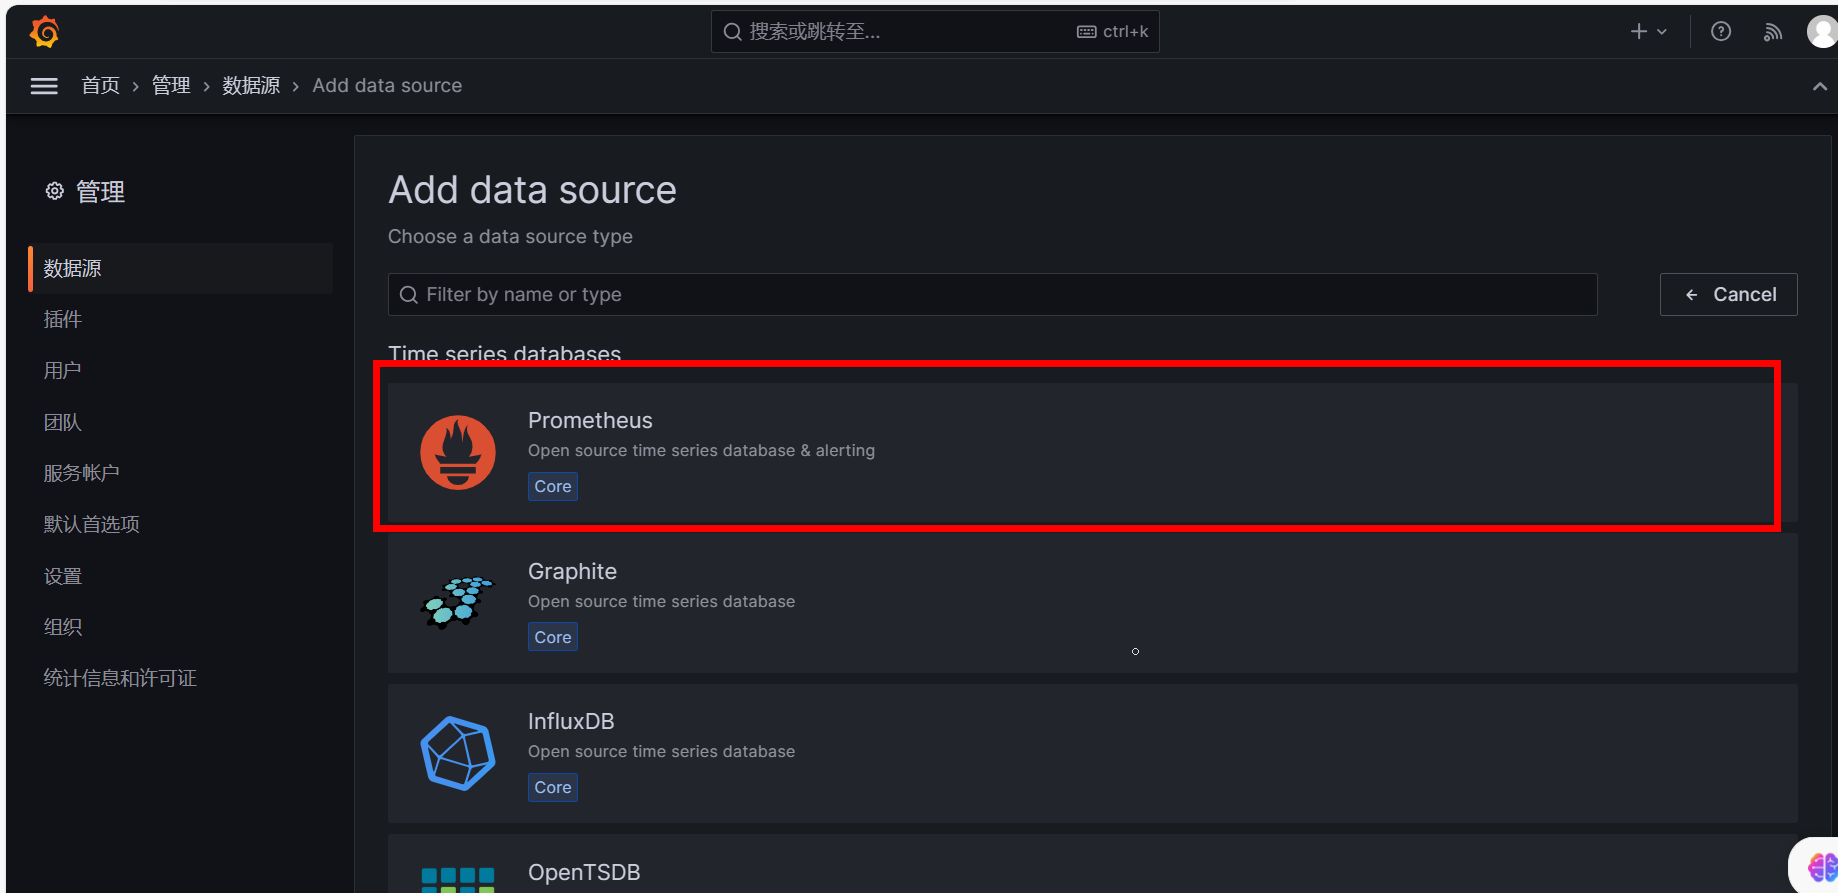Click the InfluxDB polygon logo
Screen dimensions: 1838x893
(458, 753)
